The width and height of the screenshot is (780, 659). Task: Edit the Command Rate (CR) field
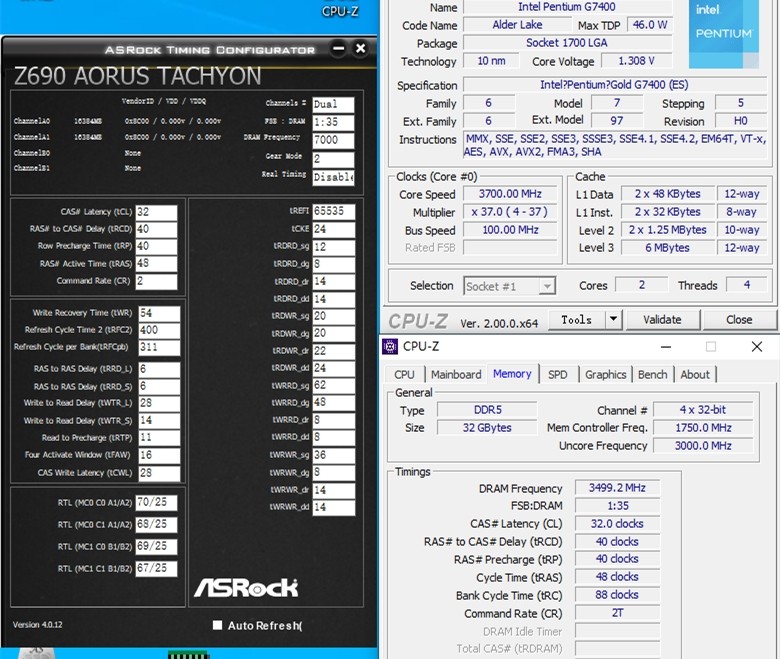157,281
